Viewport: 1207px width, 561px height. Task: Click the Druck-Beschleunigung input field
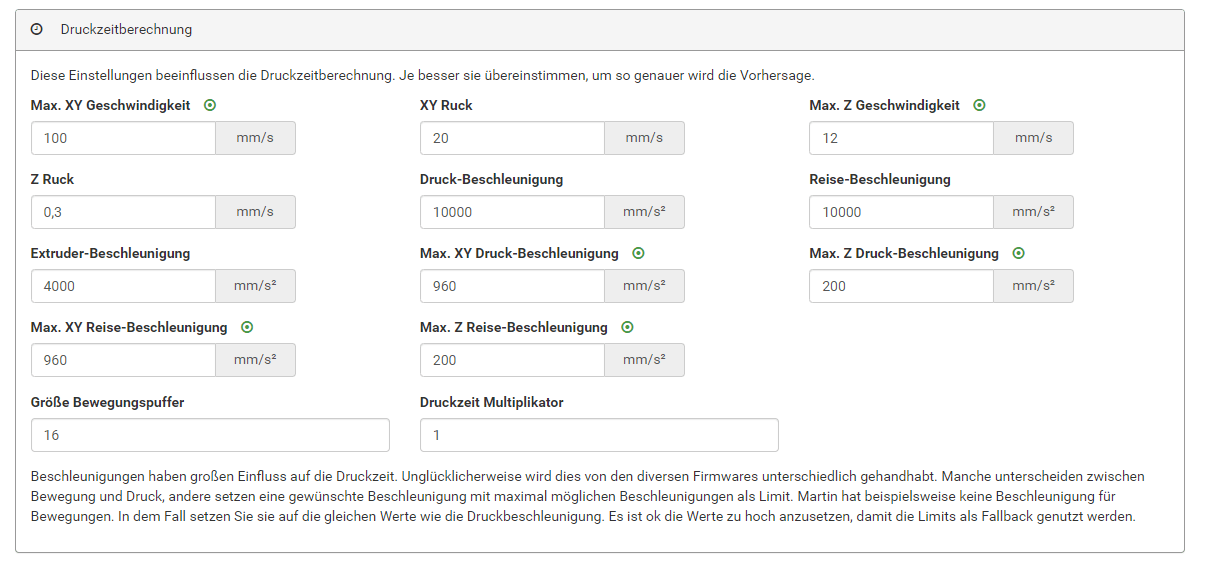pyautogui.click(x=512, y=212)
